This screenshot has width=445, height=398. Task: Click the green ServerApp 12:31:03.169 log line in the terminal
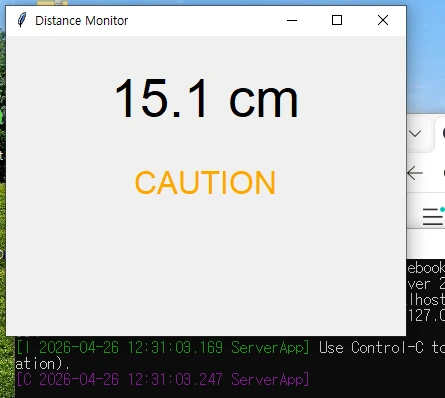tap(163, 348)
